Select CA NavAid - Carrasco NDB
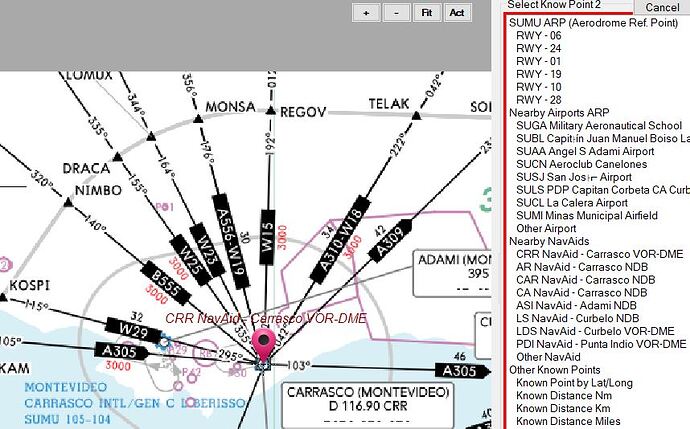Viewport: 690px width, 429px height. tap(581, 293)
